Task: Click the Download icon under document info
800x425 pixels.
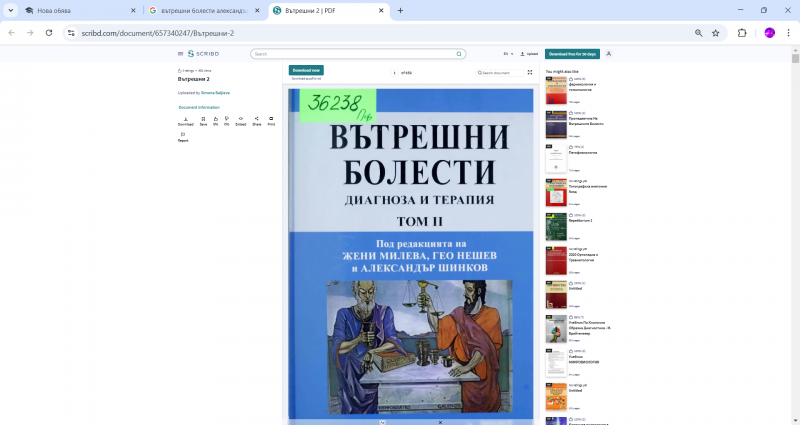Action: click(x=186, y=121)
